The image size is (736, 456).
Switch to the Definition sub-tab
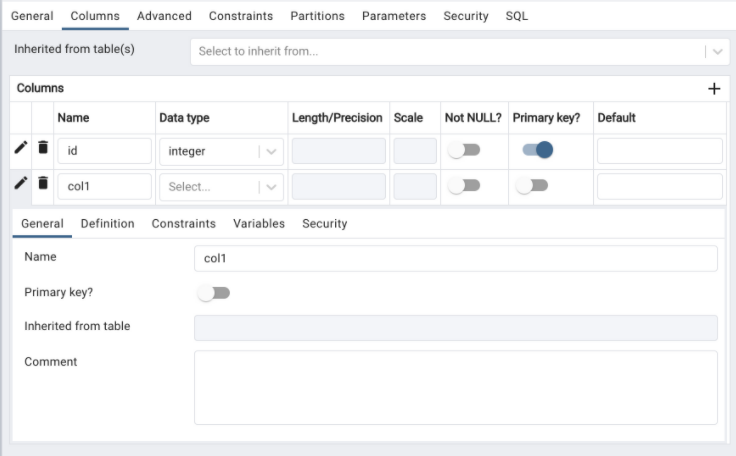(x=107, y=224)
